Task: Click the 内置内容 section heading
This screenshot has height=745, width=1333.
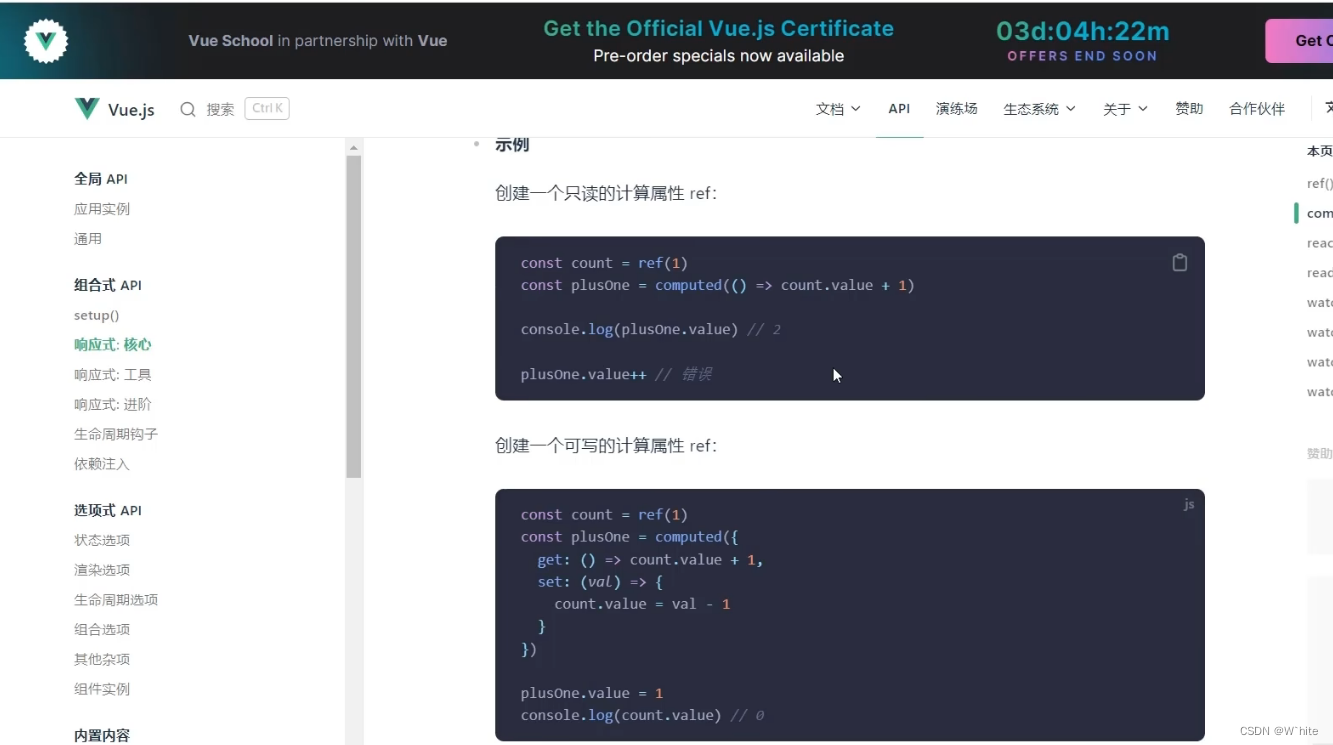Action: (102, 735)
